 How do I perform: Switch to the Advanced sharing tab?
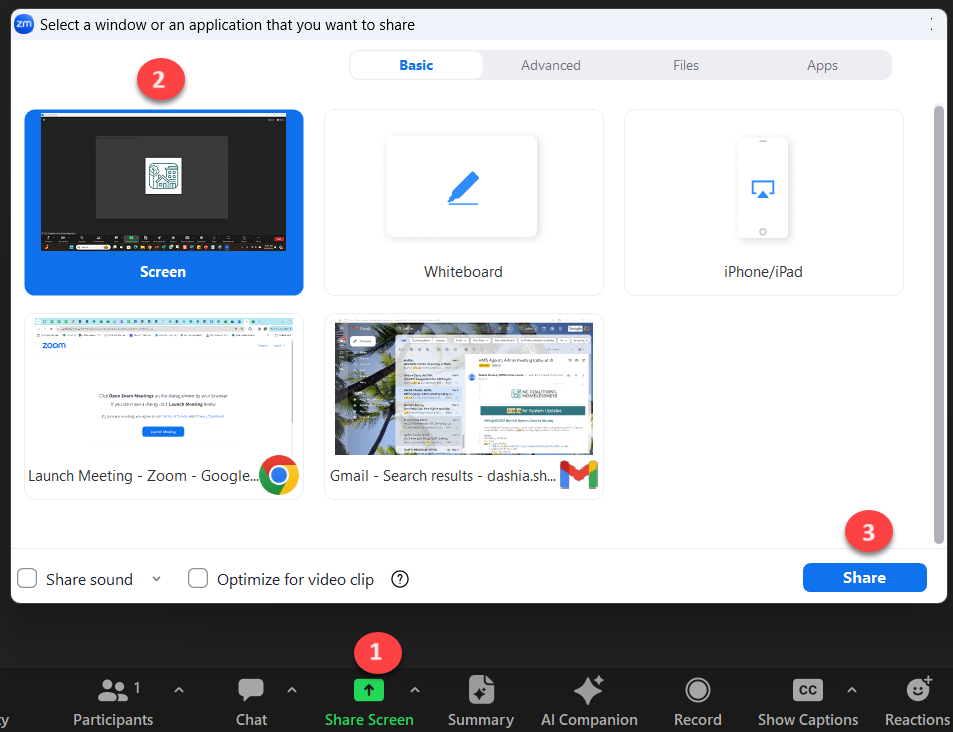point(550,64)
